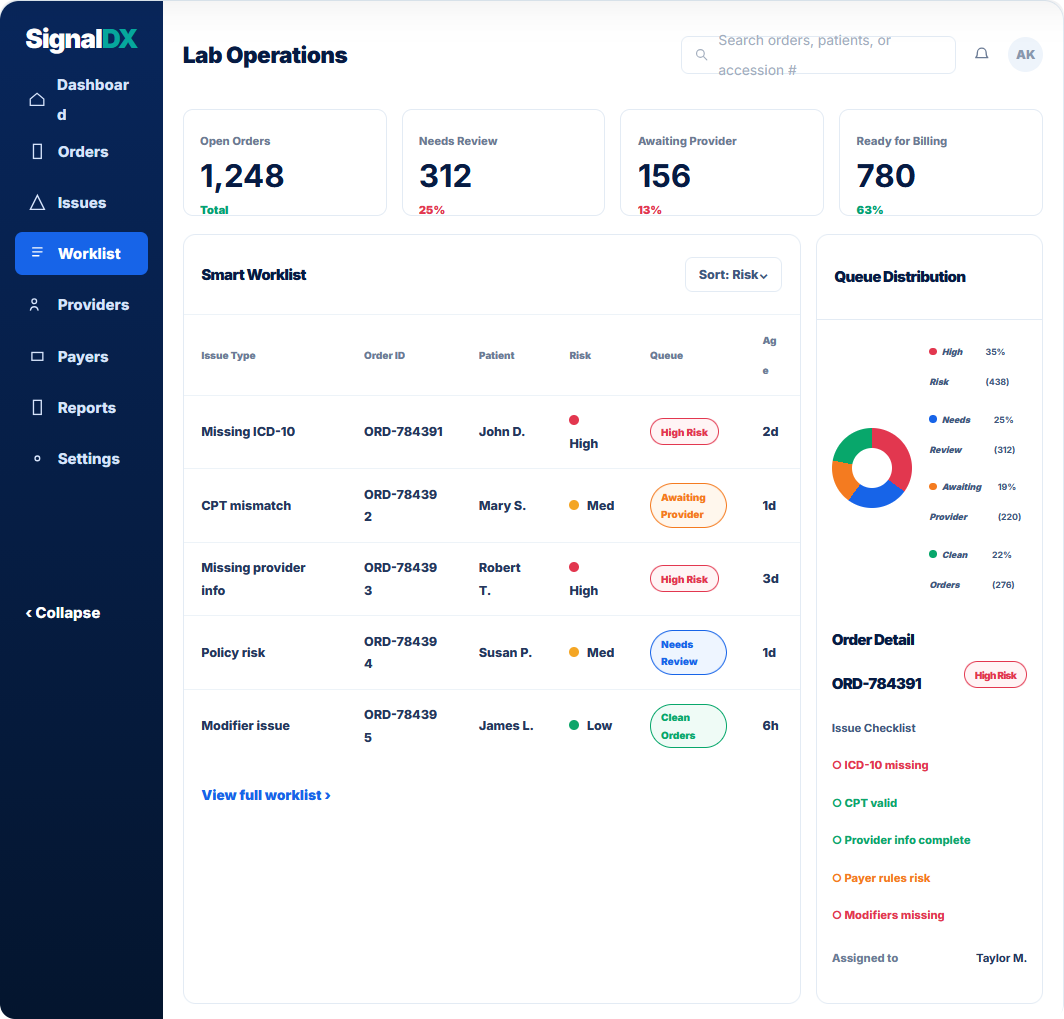Screen dimensions: 1064x1019
Task: Click the search magnifier icon
Action: (701, 55)
